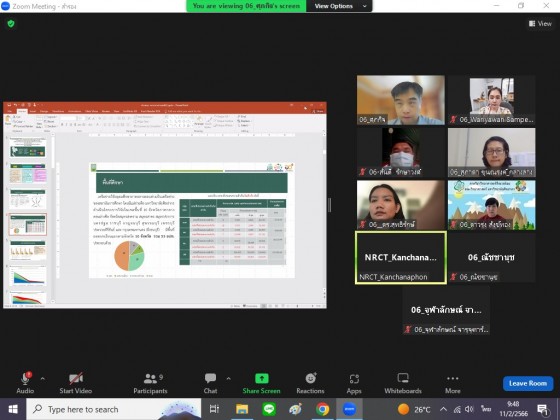Viewport: 560px width, 420px height.
Task: Open Task View on the taskbar
Action: pos(214,409)
